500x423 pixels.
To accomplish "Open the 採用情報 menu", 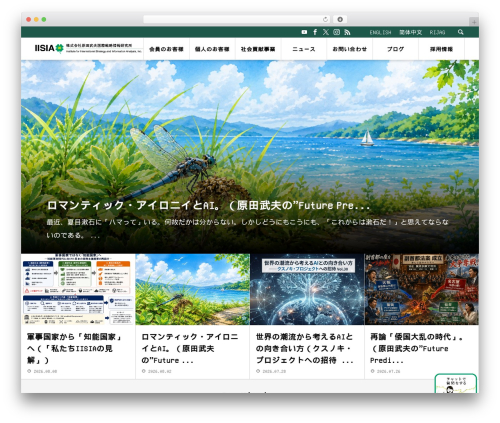I will point(441,49).
